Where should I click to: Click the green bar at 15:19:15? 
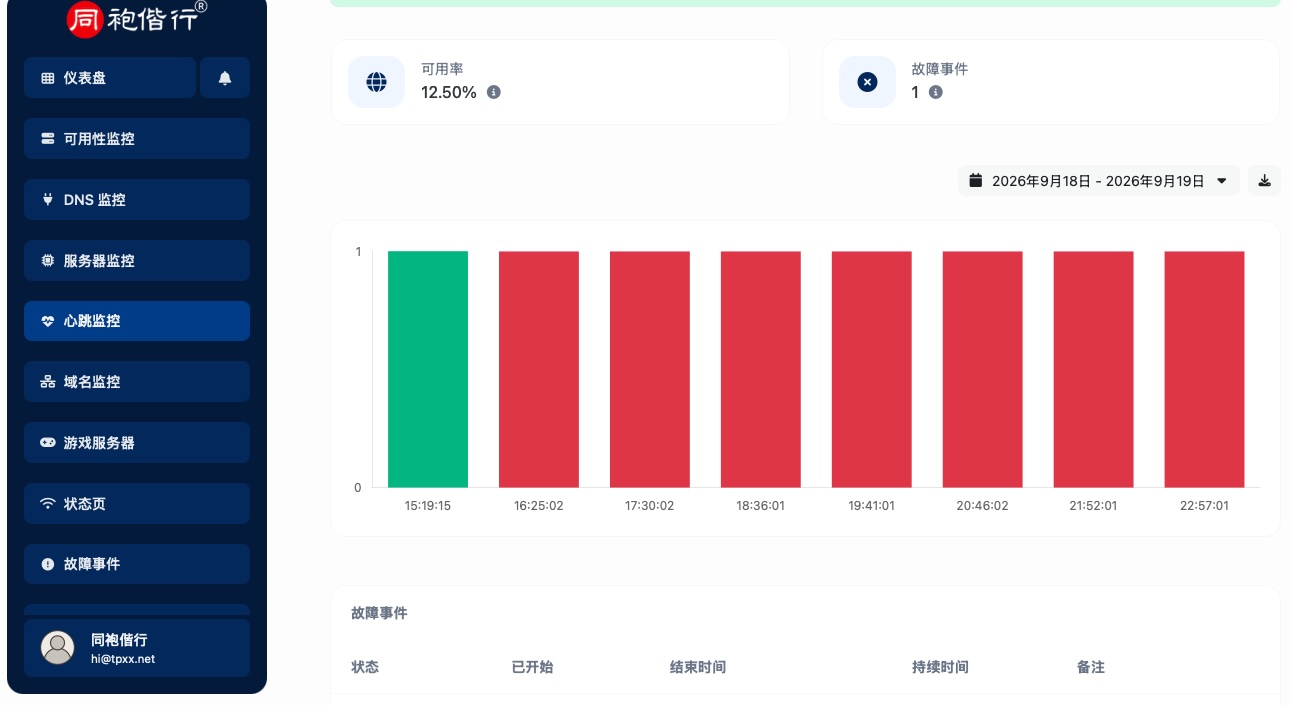(x=428, y=369)
